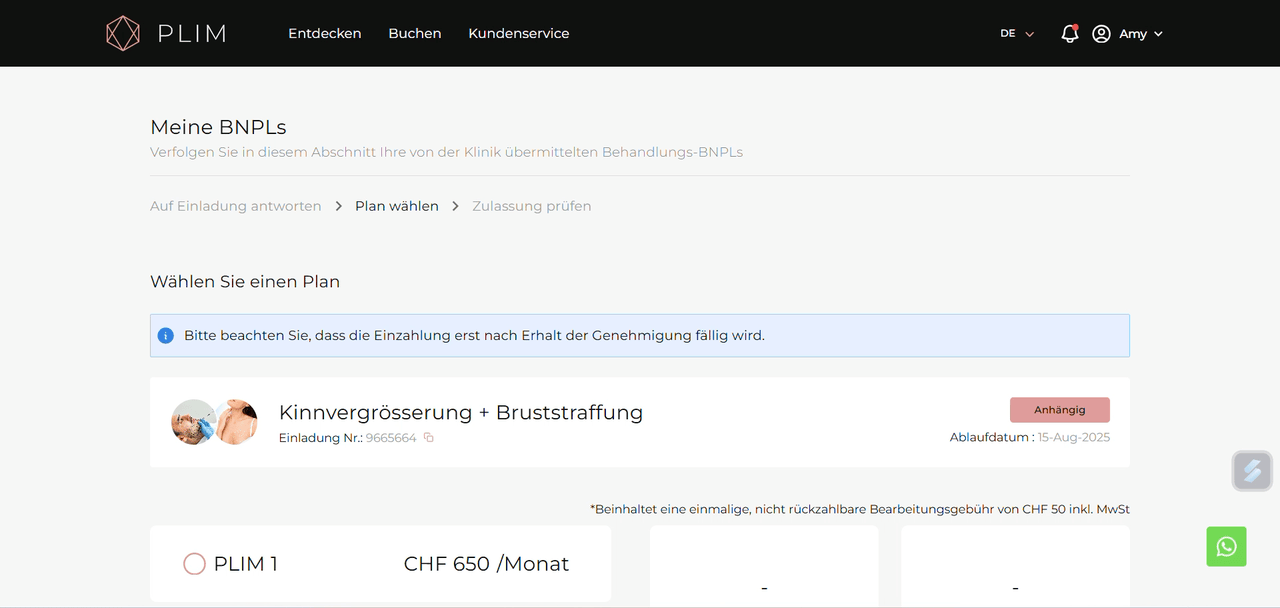This screenshot has height=608, width=1280.
Task: Click the PLIM diamond logo icon
Action: point(123,33)
